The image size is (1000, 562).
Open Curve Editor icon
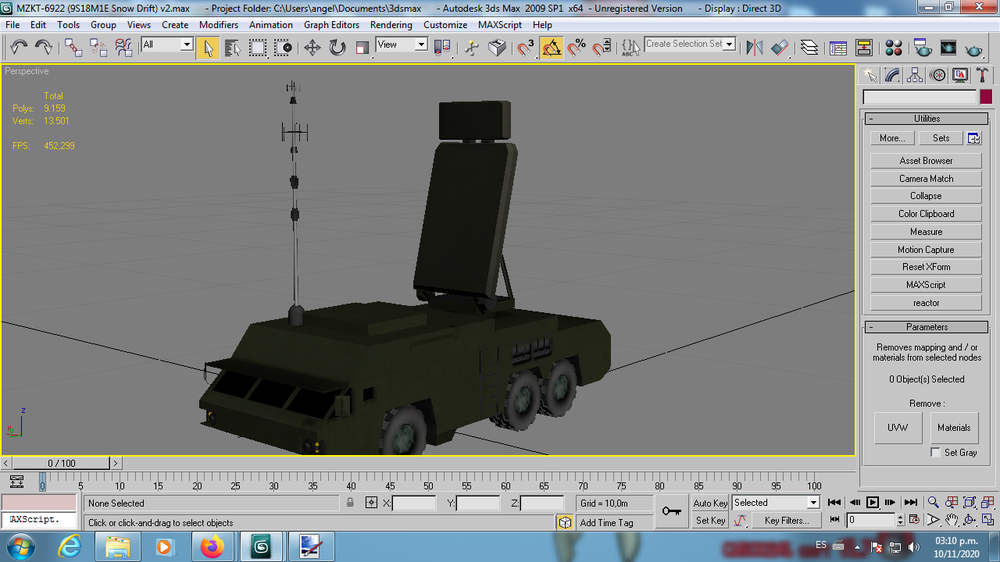tap(839, 47)
